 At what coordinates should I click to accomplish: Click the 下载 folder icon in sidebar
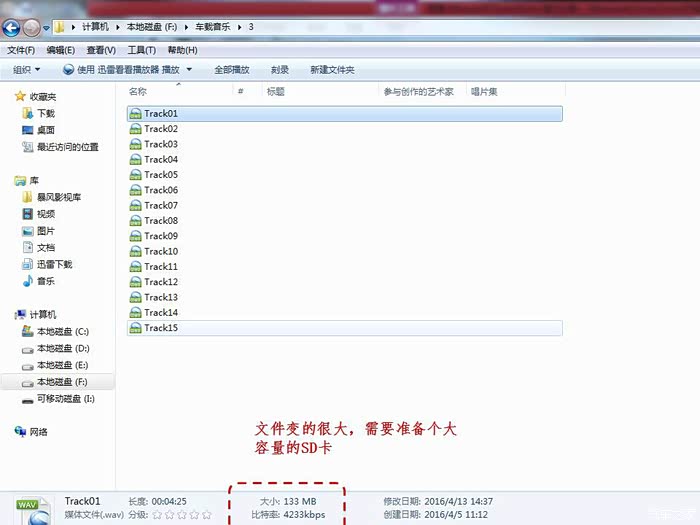(x=28, y=114)
